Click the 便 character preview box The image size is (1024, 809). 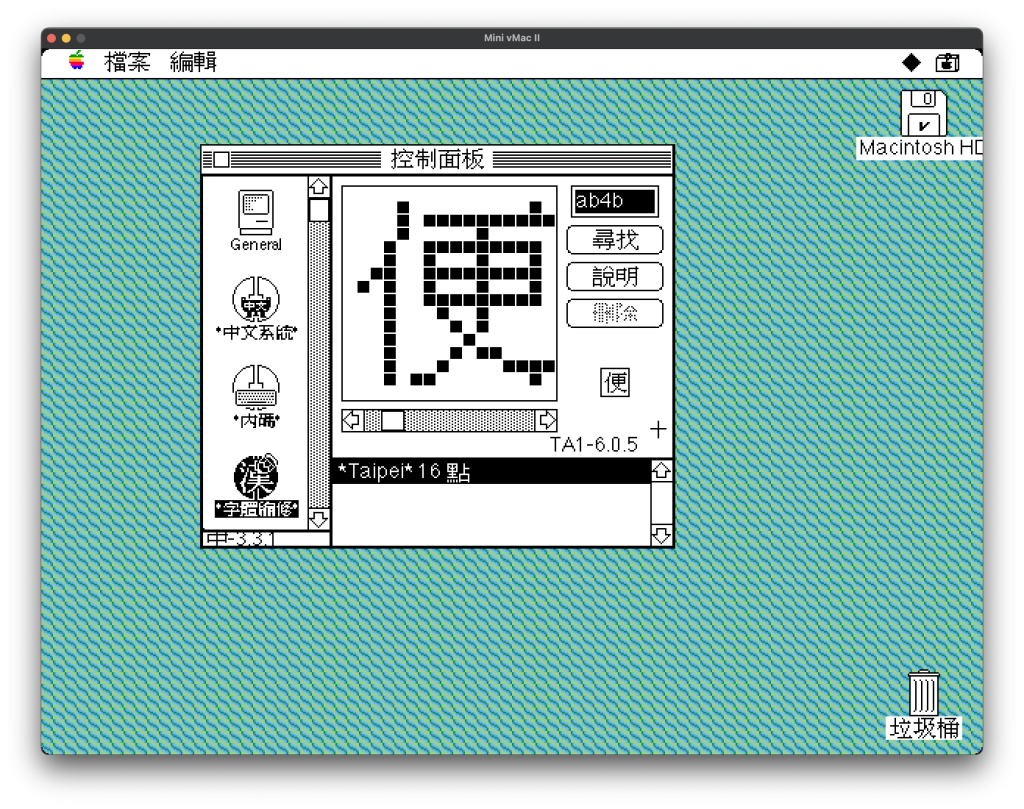click(615, 382)
